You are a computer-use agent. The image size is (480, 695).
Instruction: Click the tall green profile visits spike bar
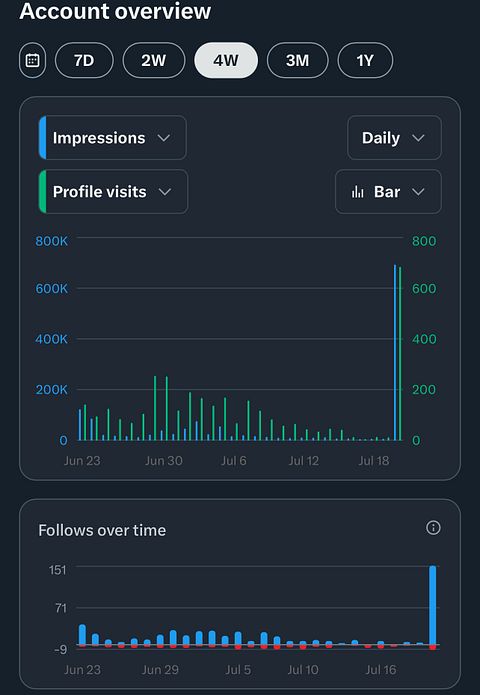400,354
